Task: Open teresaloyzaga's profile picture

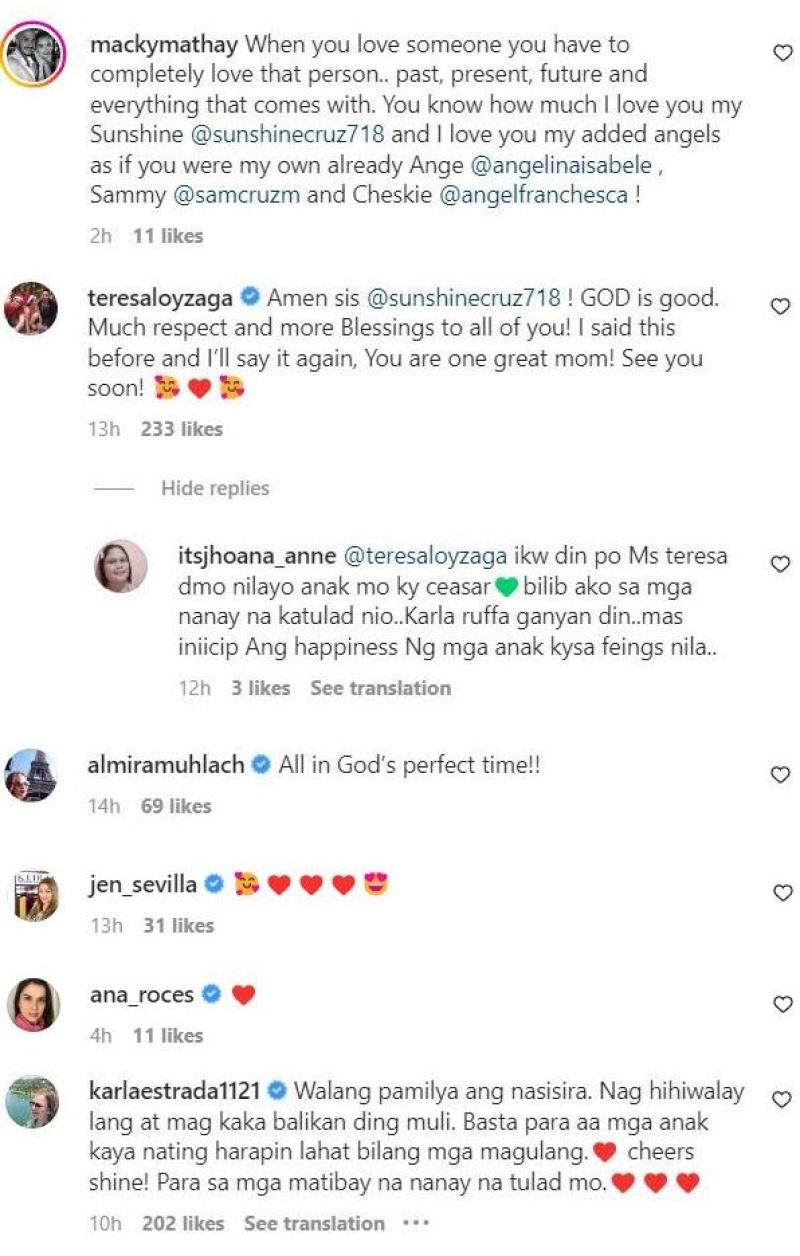Action: coord(33,307)
